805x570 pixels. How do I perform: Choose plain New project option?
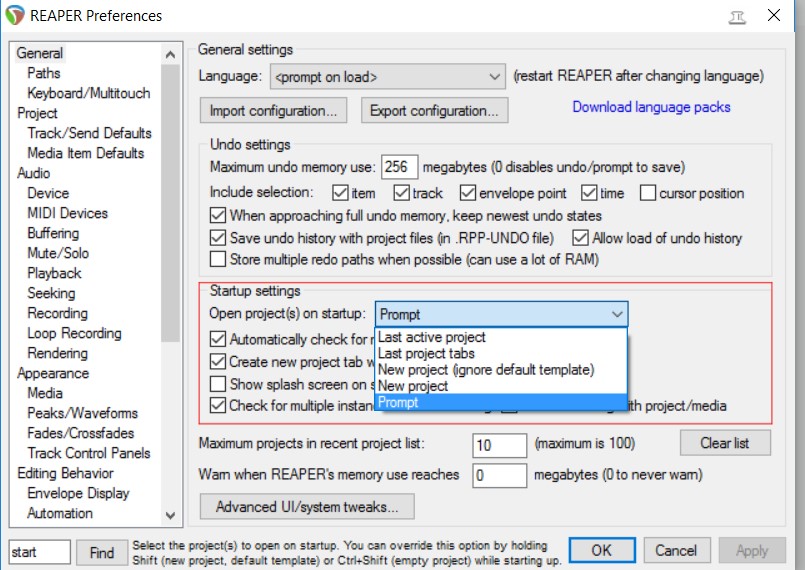point(501,386)
